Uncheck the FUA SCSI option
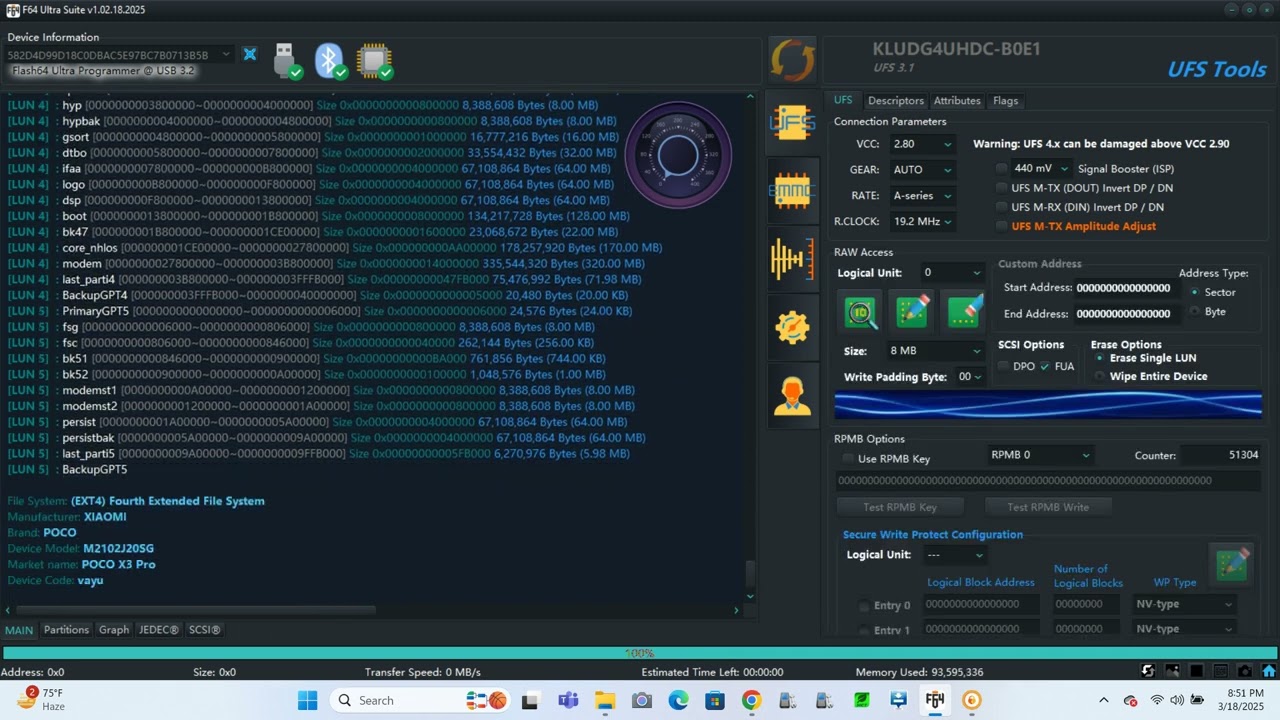Viewport: 1280px width, 720px height. coord(1045,366)
